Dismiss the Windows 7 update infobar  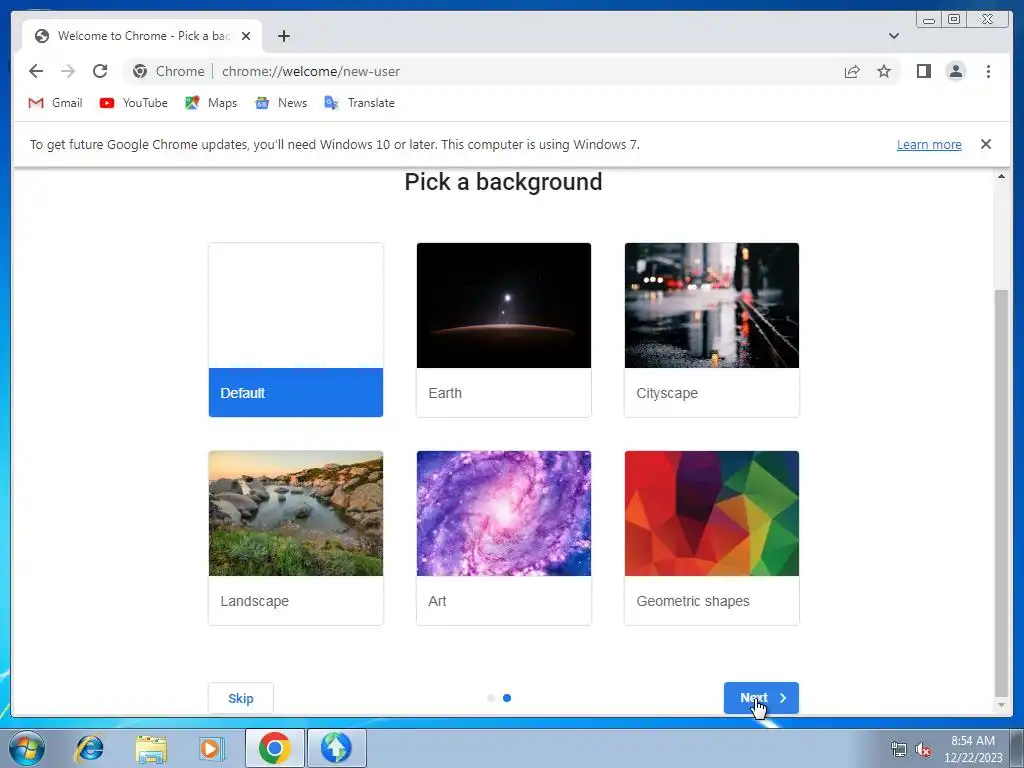[985, 144]
